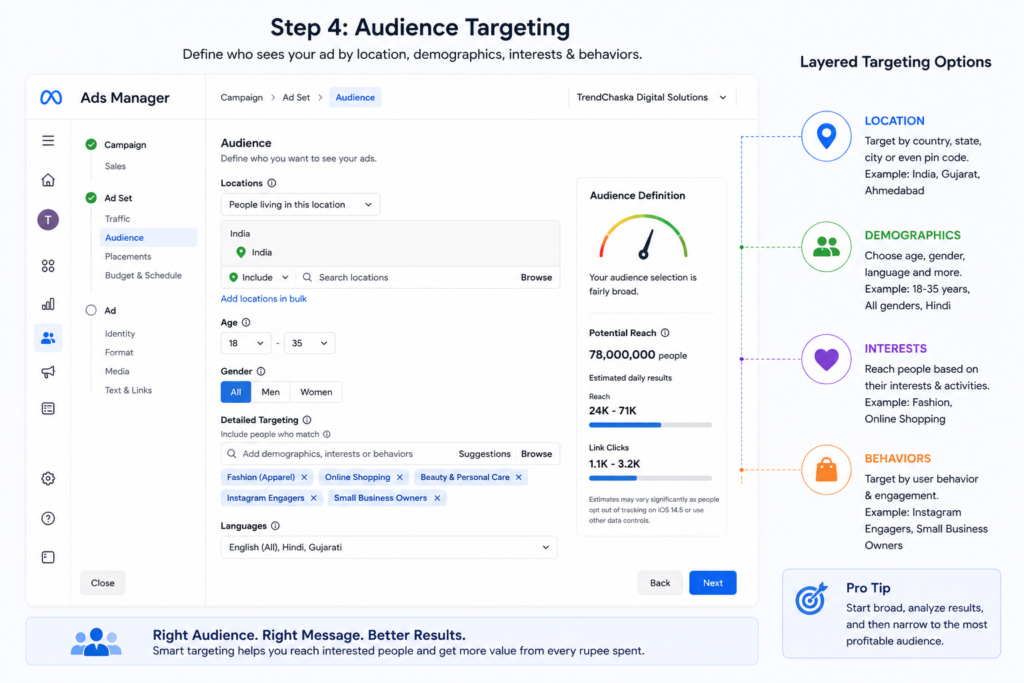Select the Audiences people icon in sidebar
This screenshot has width=1024, height=683.
[48, 338]
